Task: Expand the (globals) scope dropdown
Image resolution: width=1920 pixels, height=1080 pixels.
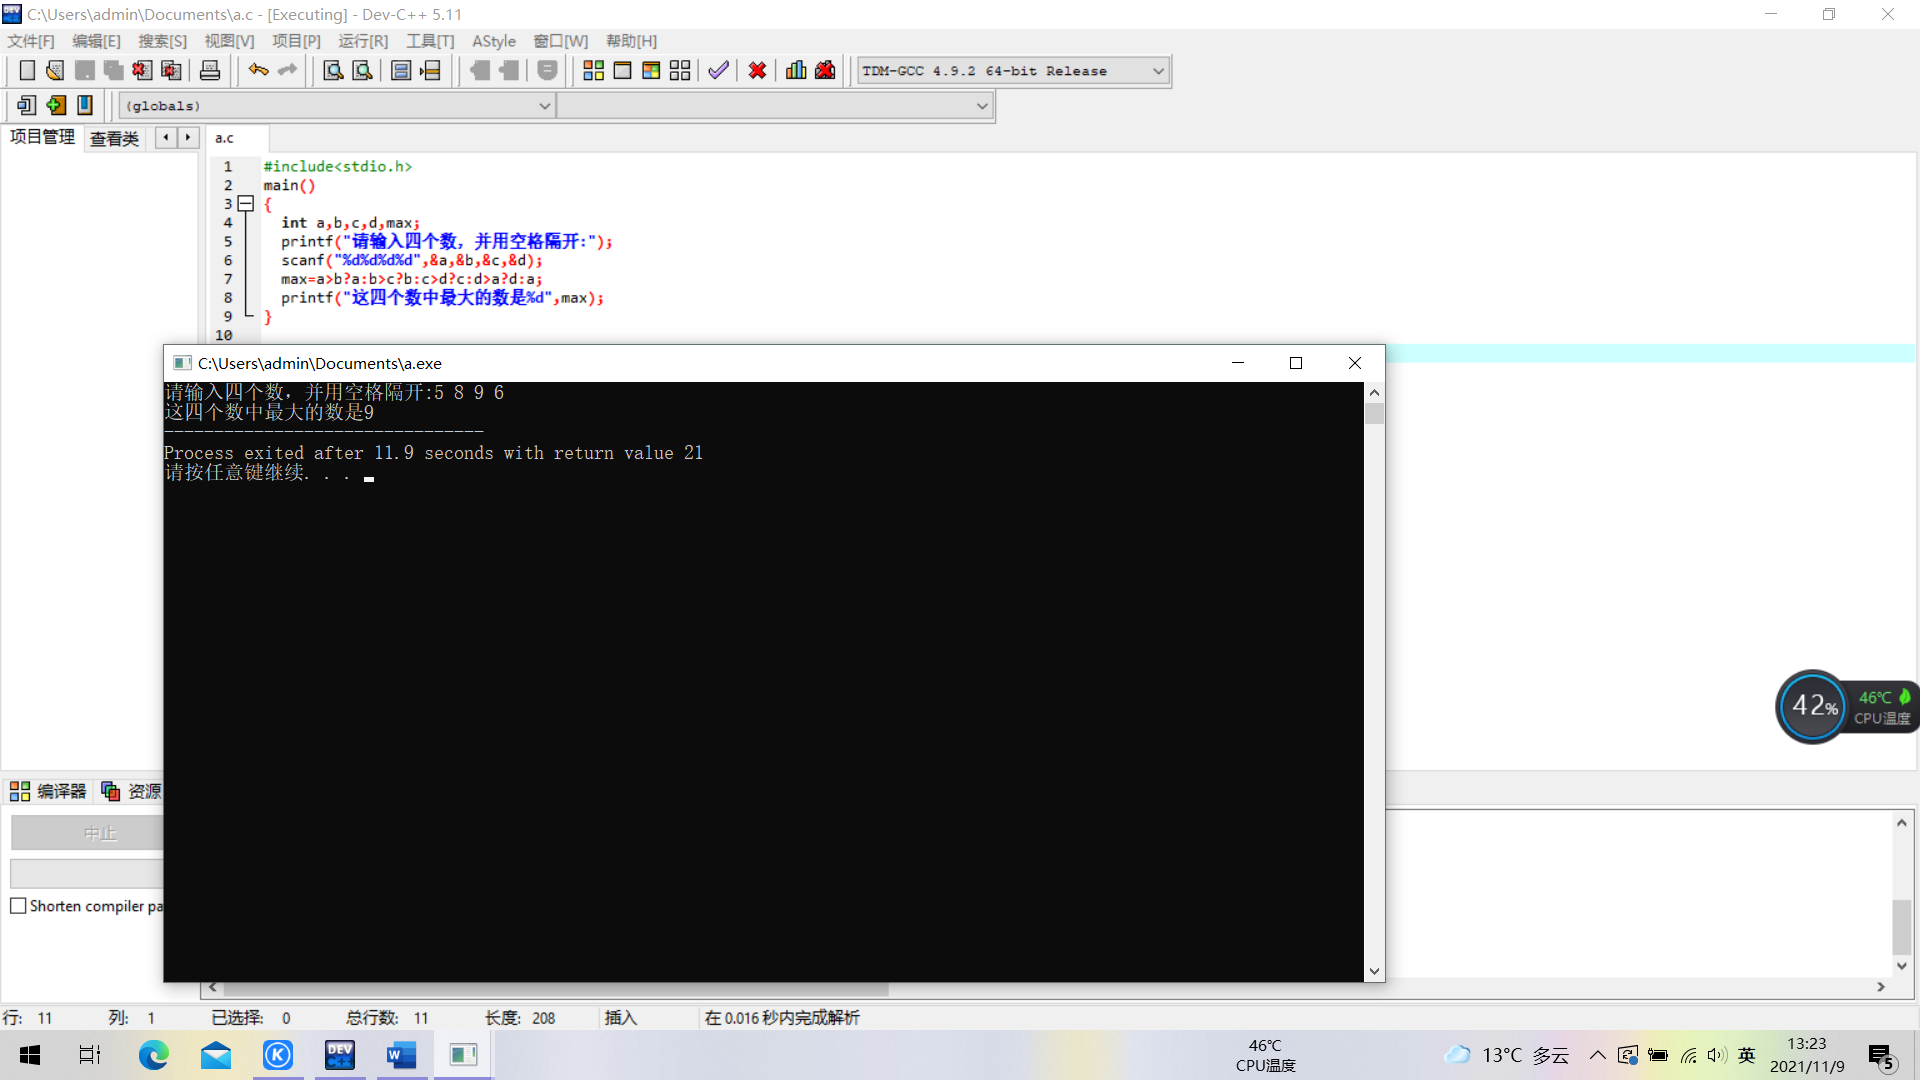Action: 544,106
